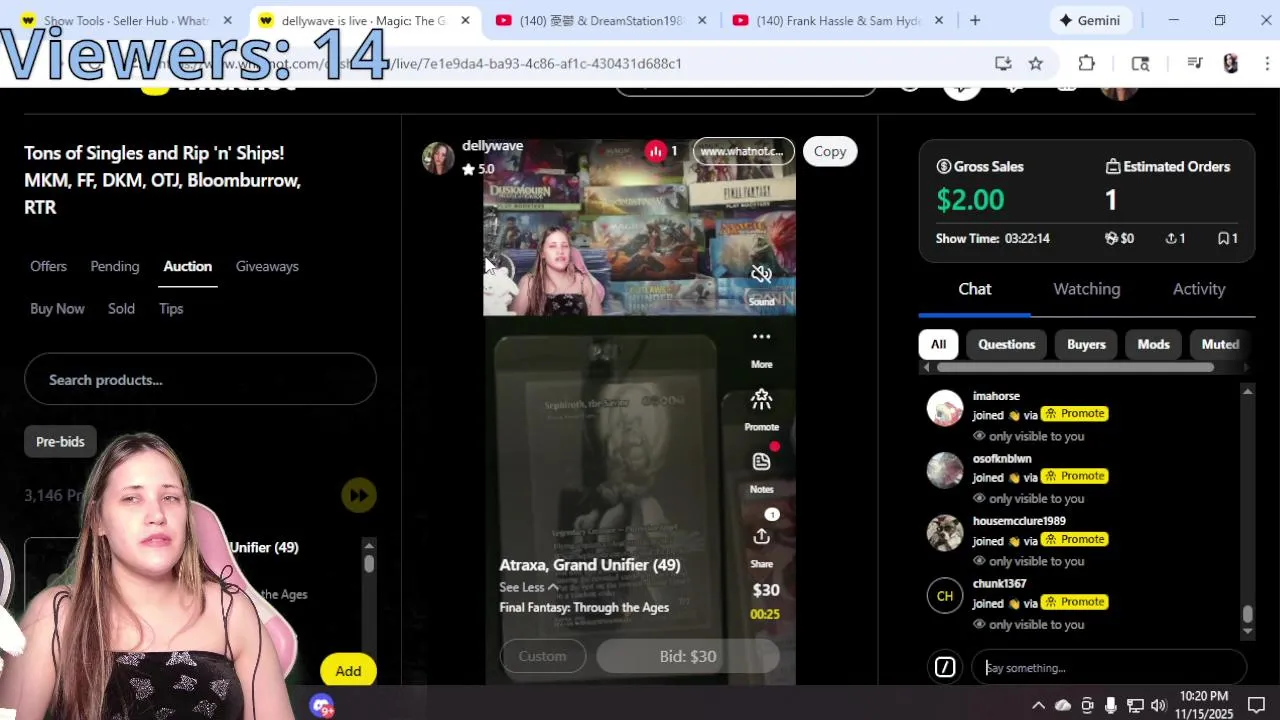Open the Sold tab
Image resolution: width=1280 pixels, height=720 pixels.
[x=121, y=308]
